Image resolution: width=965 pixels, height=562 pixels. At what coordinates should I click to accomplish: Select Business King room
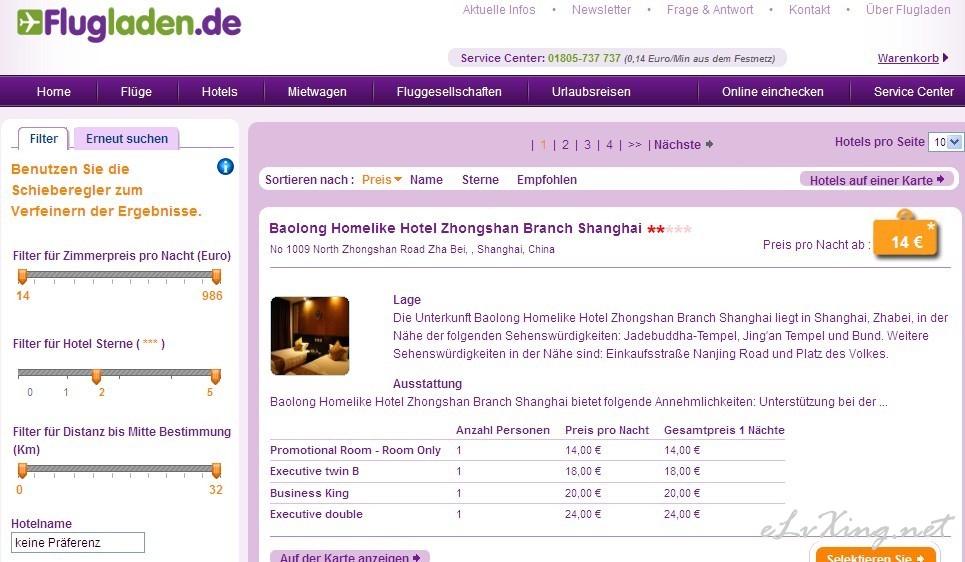527,493
